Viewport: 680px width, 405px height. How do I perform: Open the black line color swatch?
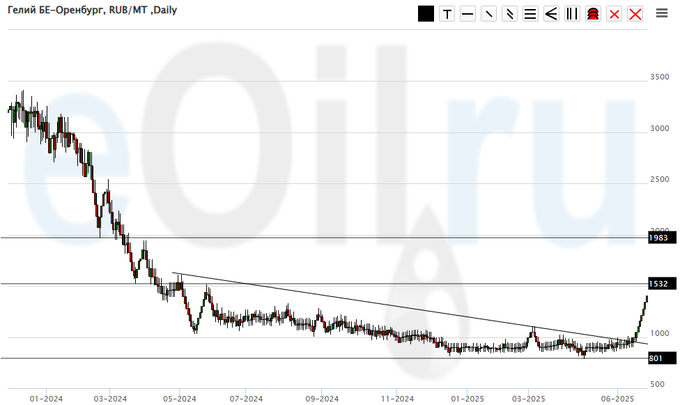pos(426,14)
